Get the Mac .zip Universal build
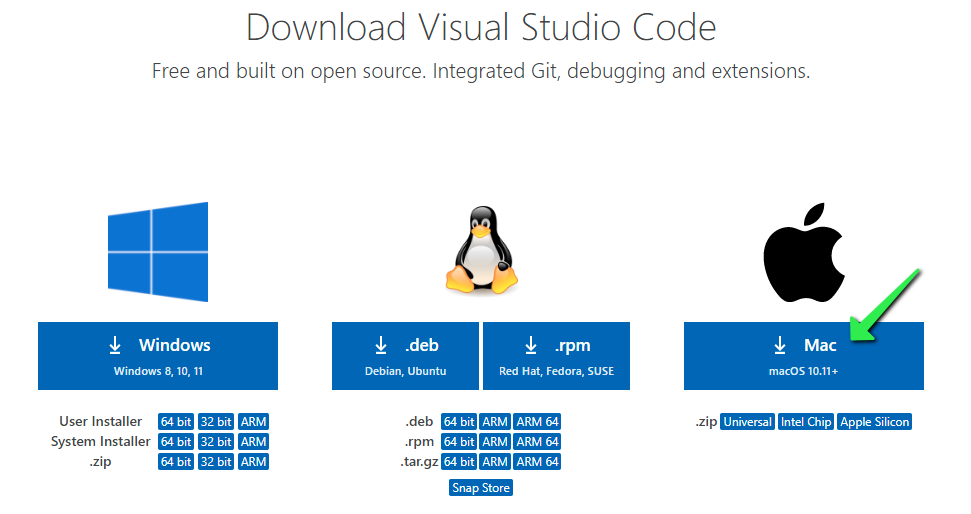 point(747,422)
